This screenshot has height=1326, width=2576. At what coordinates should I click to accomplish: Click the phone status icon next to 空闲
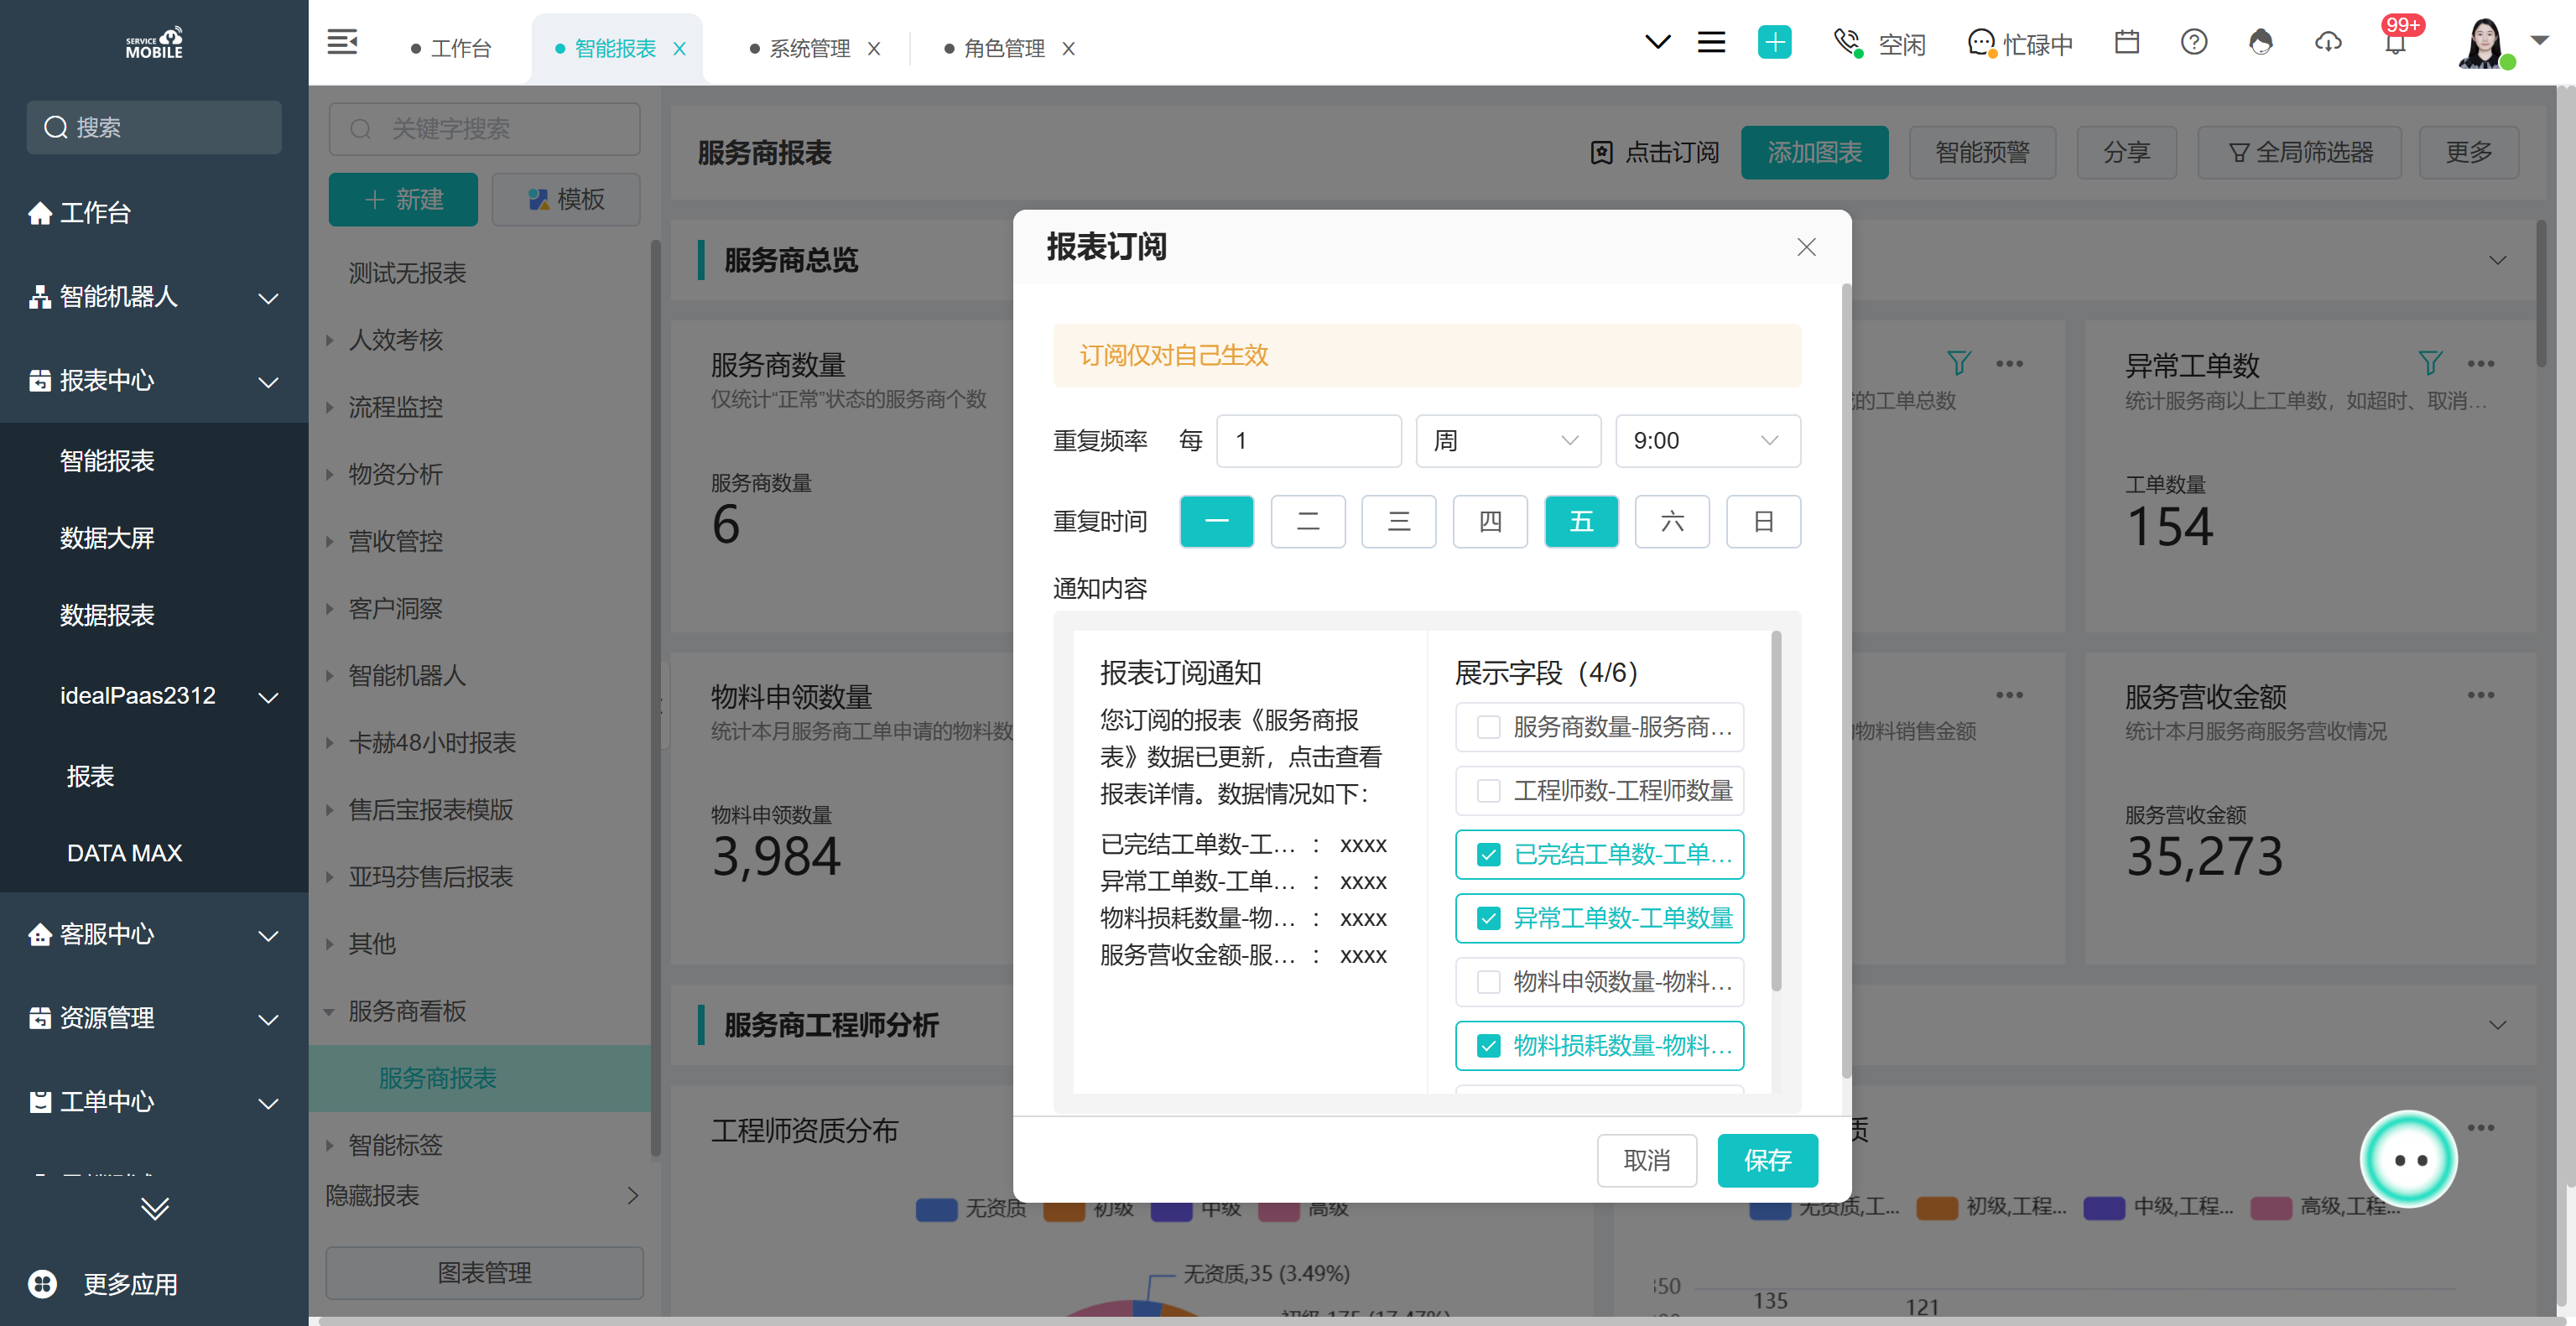pyautogui.click(x=1847, y=43)
